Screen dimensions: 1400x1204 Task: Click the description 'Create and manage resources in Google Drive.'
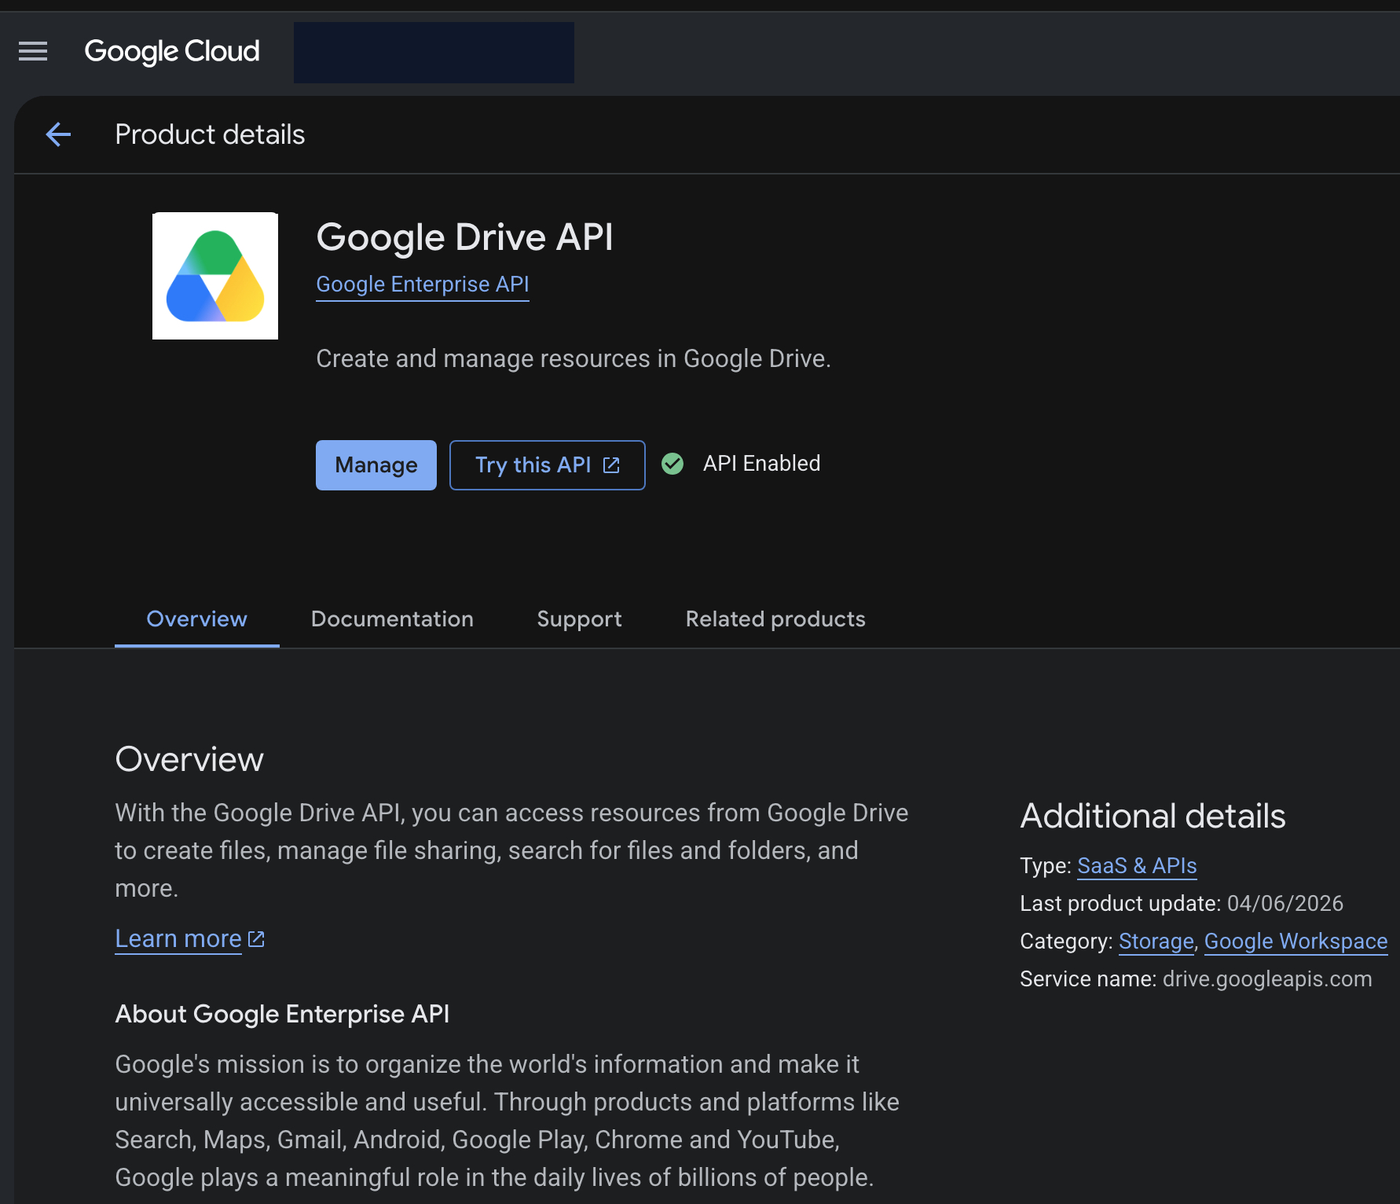573,359
